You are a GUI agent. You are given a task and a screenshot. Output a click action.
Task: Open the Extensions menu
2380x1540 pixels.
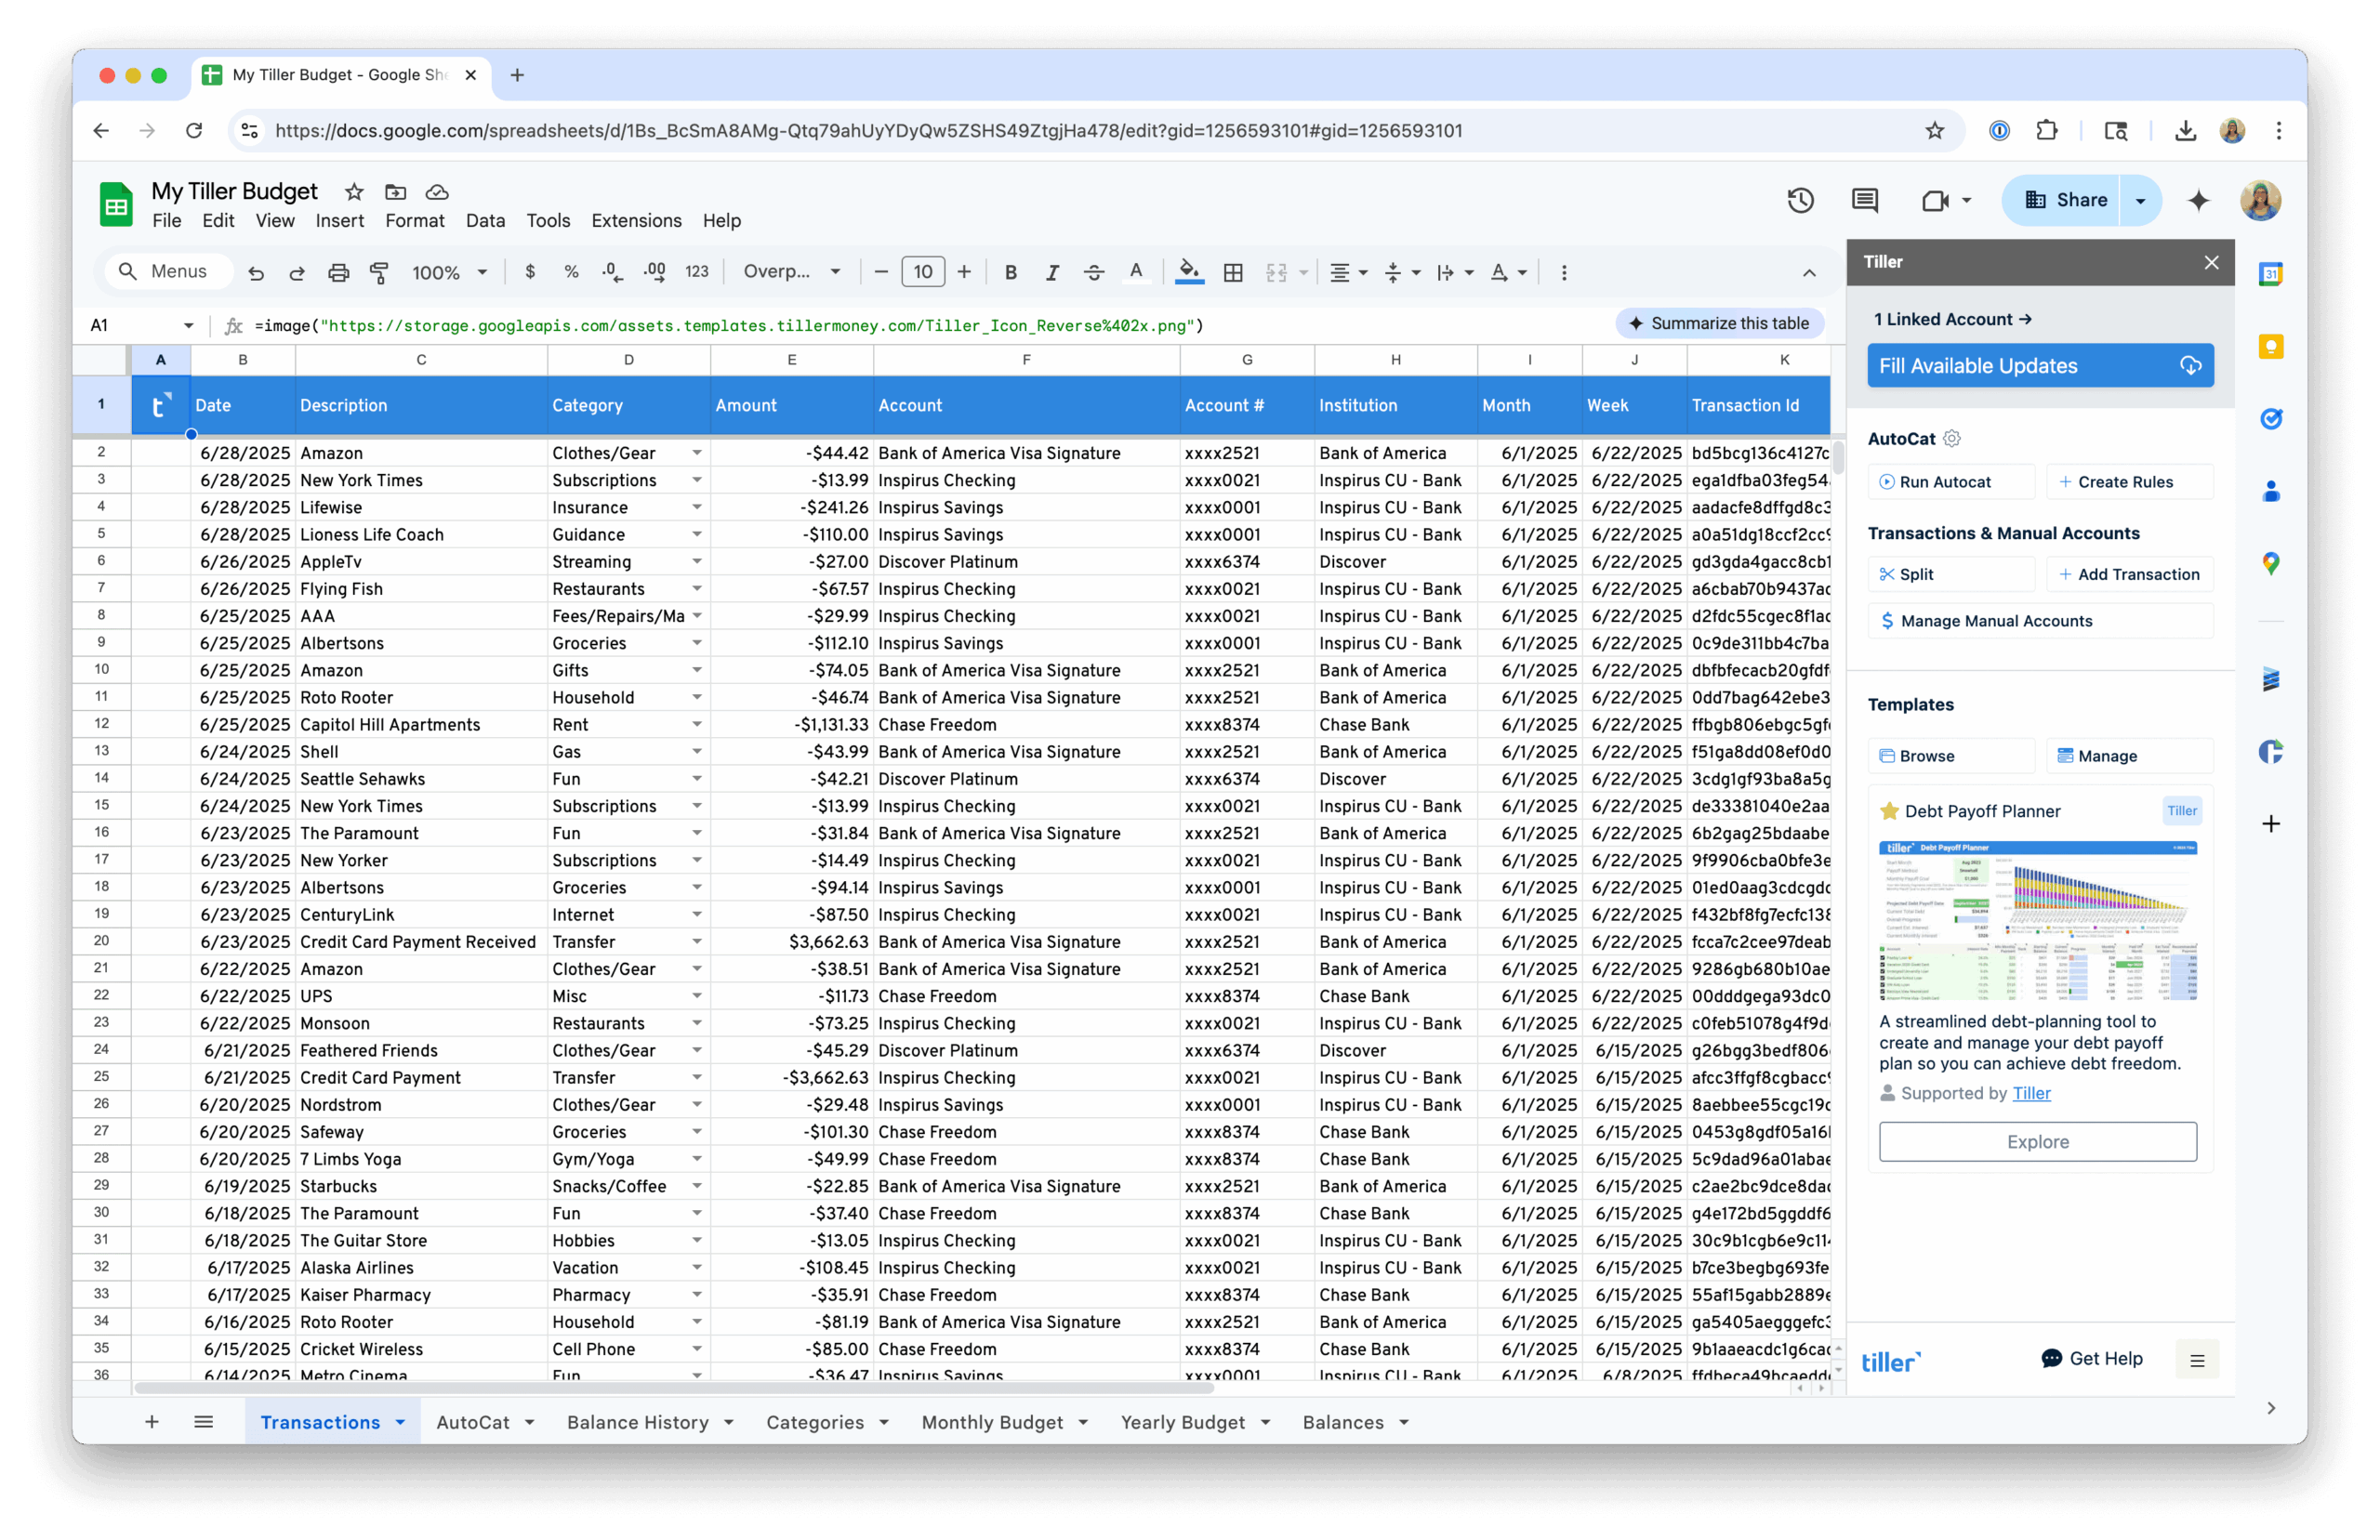click(636, 220)
